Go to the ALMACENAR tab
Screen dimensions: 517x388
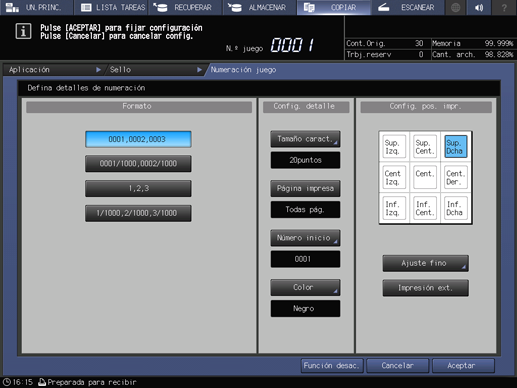coord(260,7)
